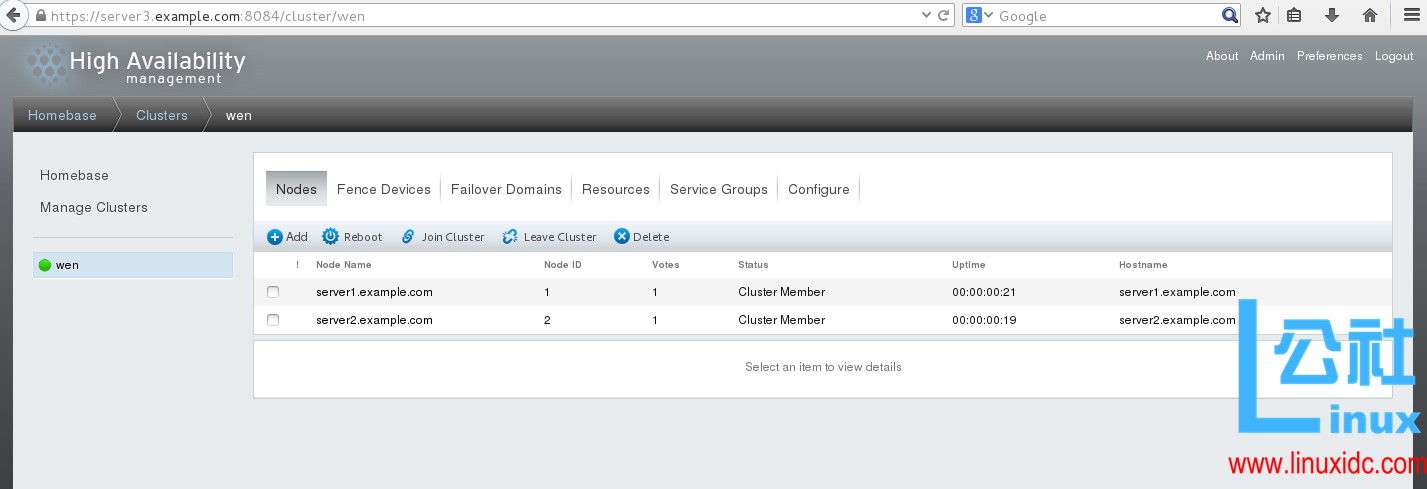
Task: Click the browser bookmark star icon
Action: (1263, 15)
